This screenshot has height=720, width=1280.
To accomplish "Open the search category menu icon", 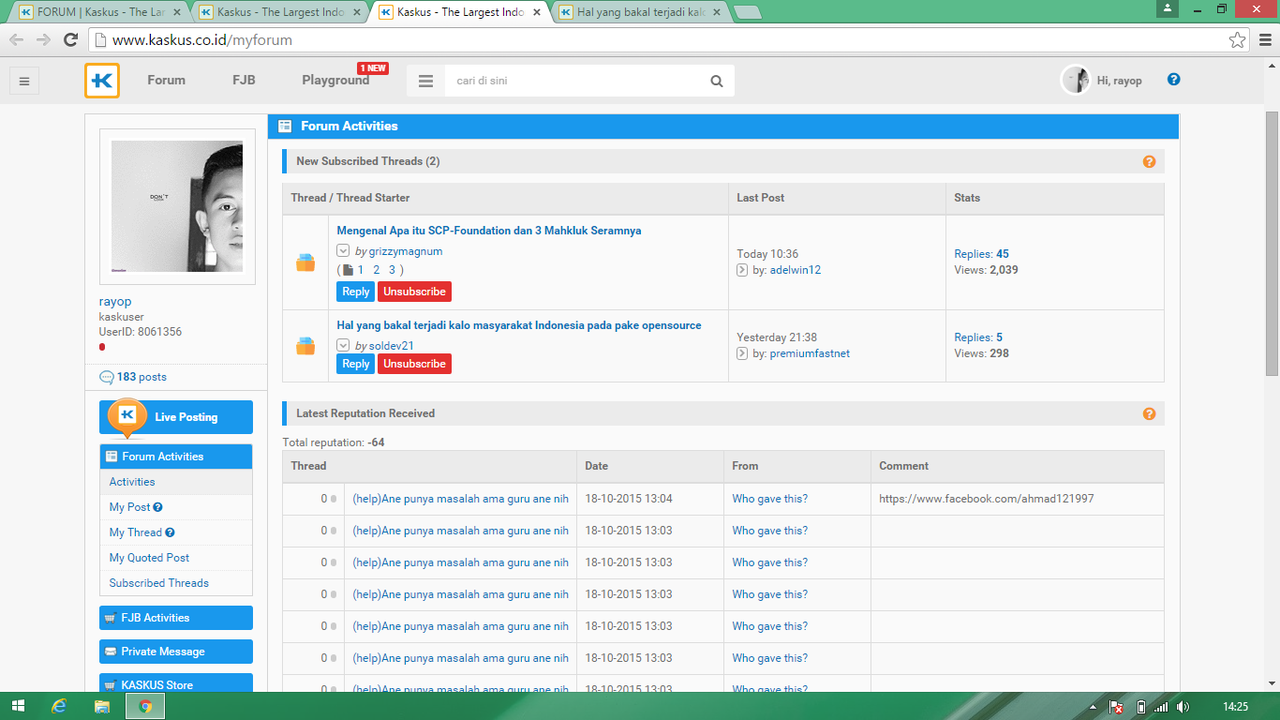I will coord(426,81).
